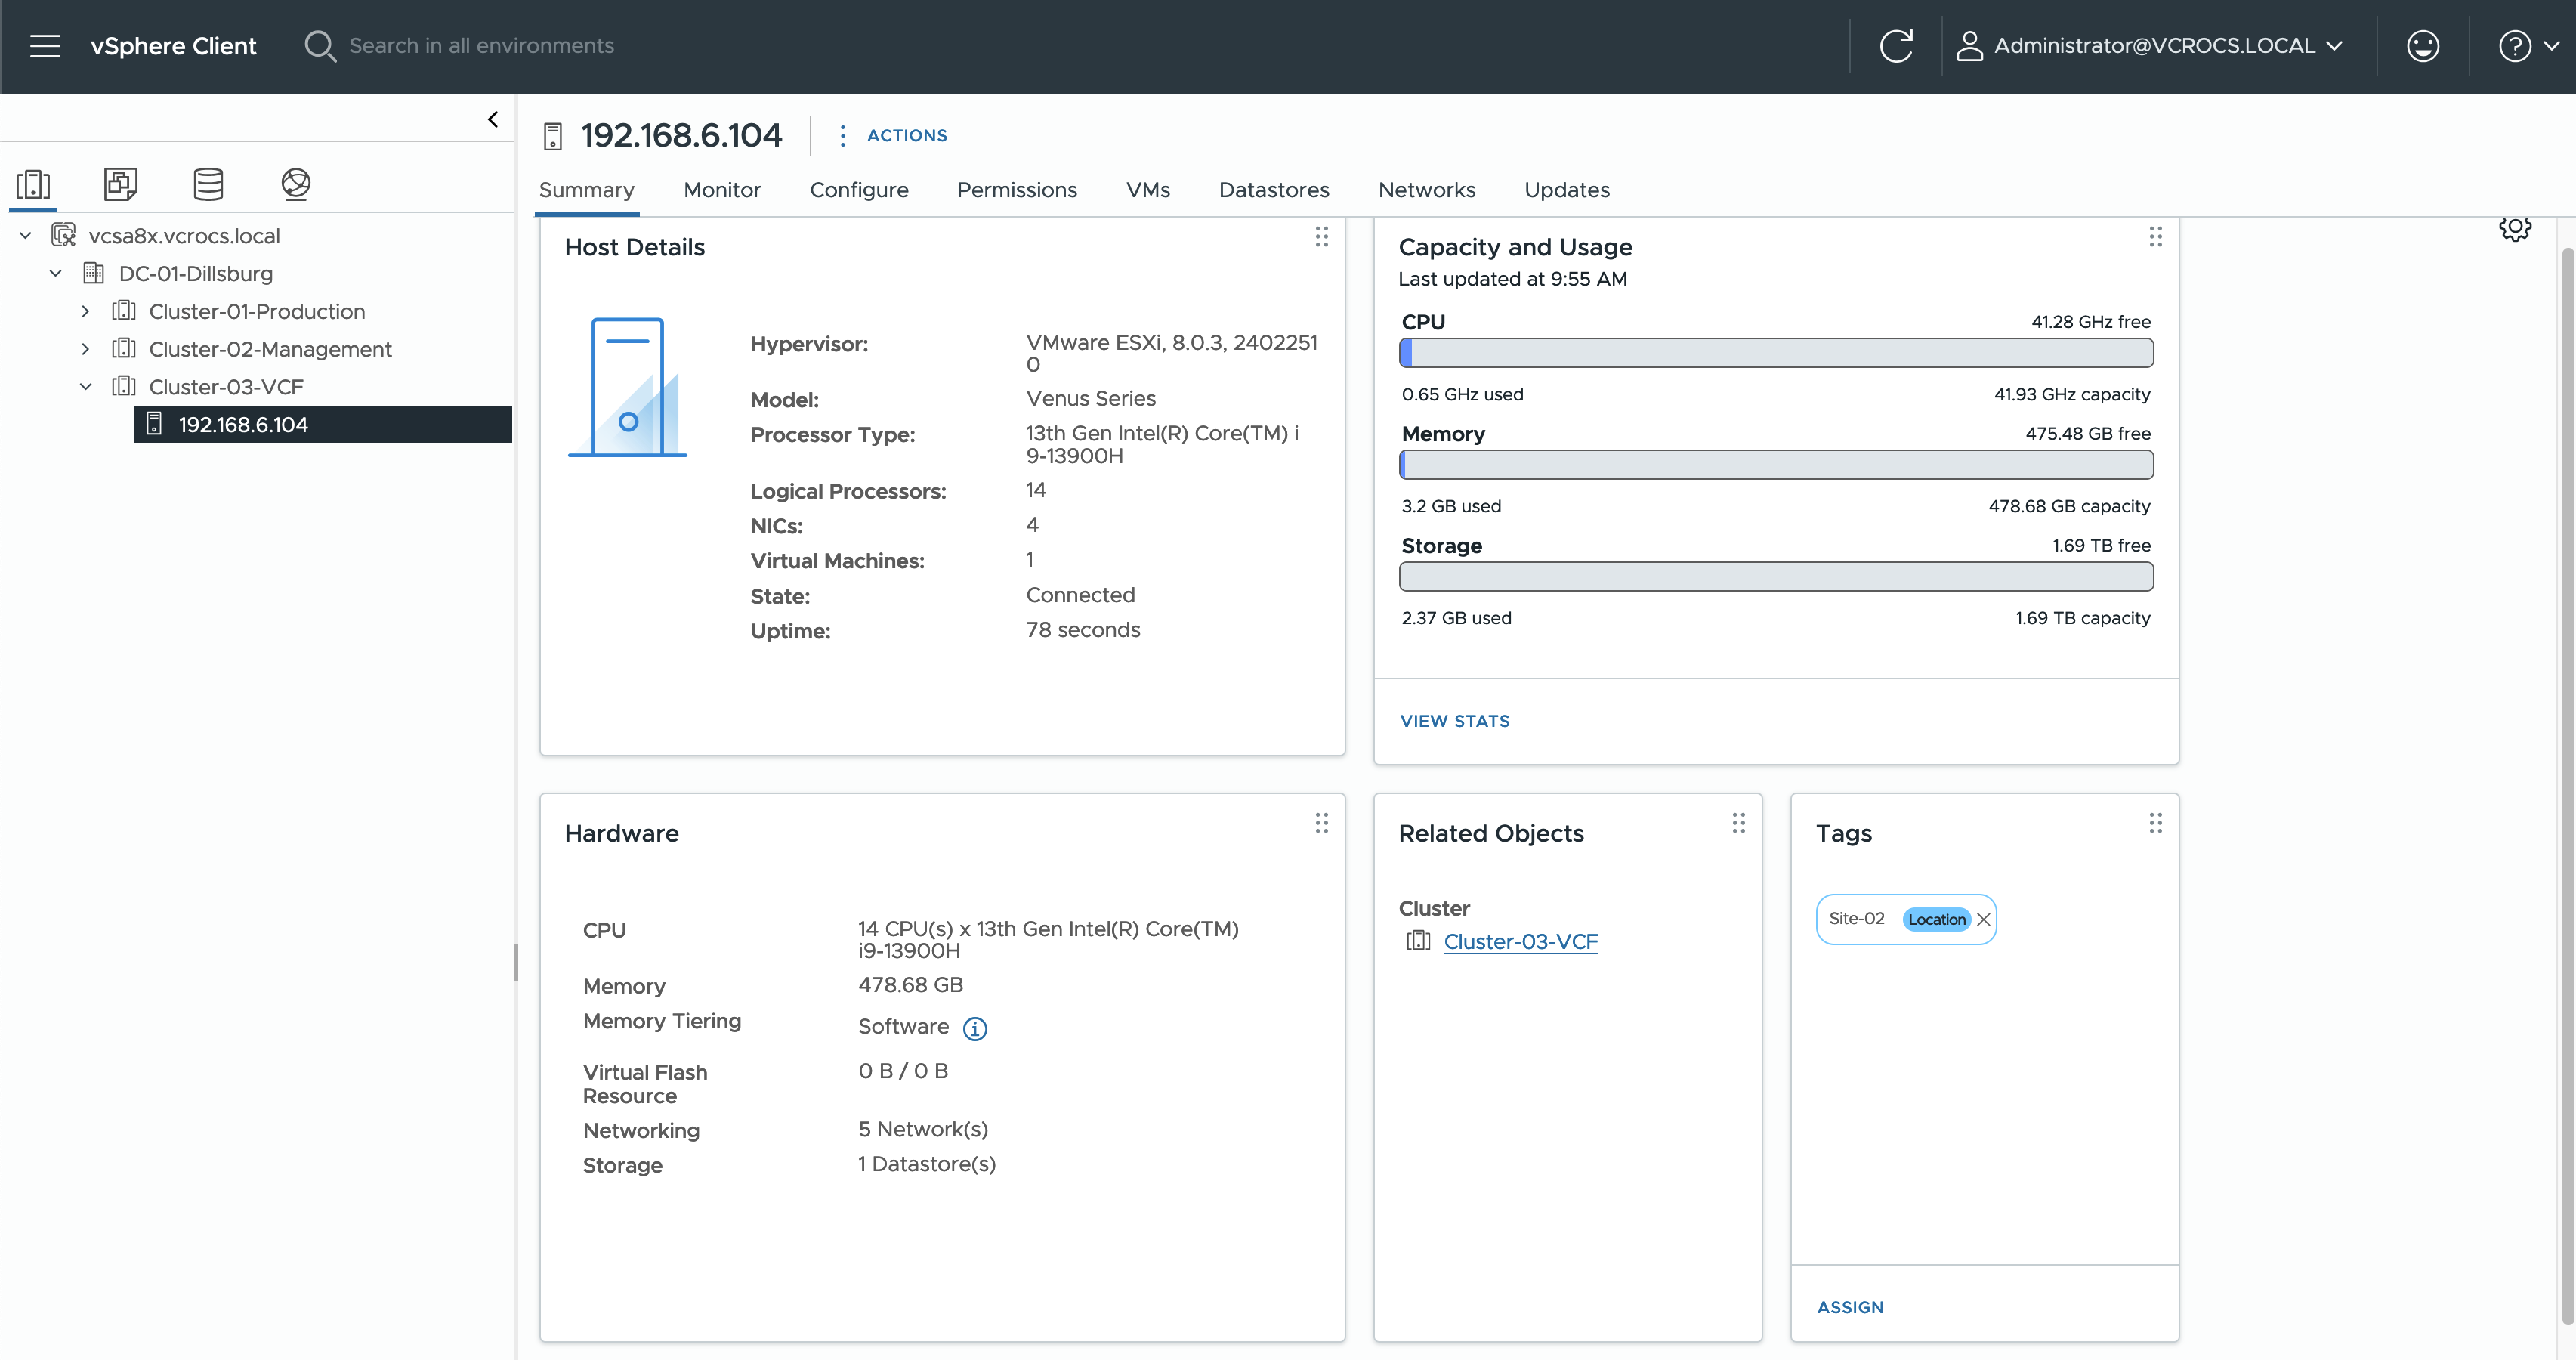Open the Cluster-03-VCF related object link
Viewport: 2576px width, 1360px height.
pos(1520,942)
